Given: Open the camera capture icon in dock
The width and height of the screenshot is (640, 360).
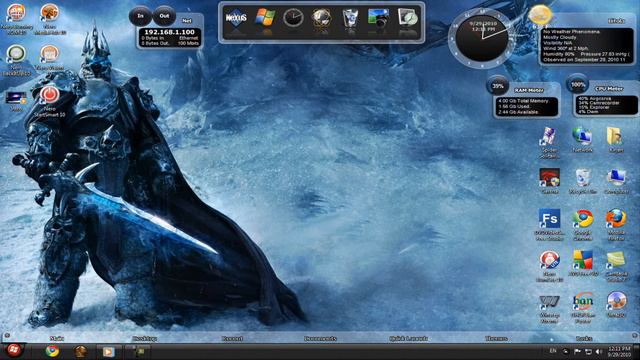Looking at the screenshot, I should [x=378, y=18].
